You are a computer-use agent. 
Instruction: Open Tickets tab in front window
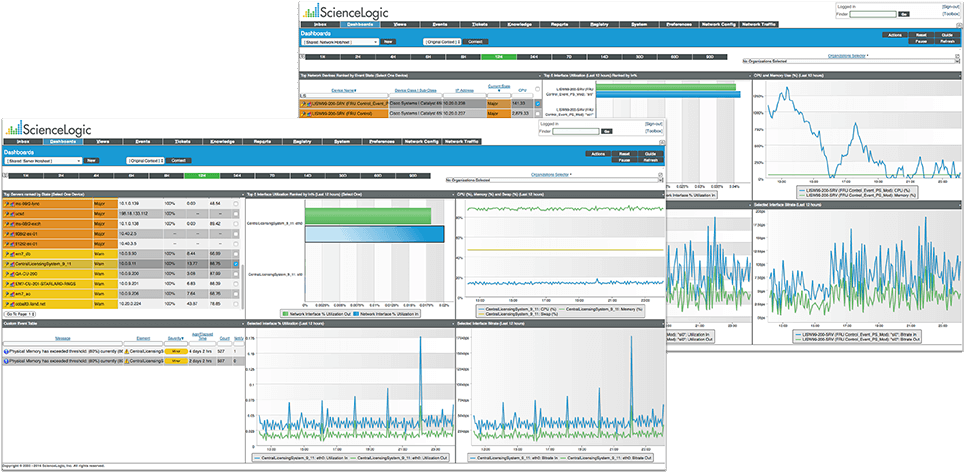coord(183,141)
